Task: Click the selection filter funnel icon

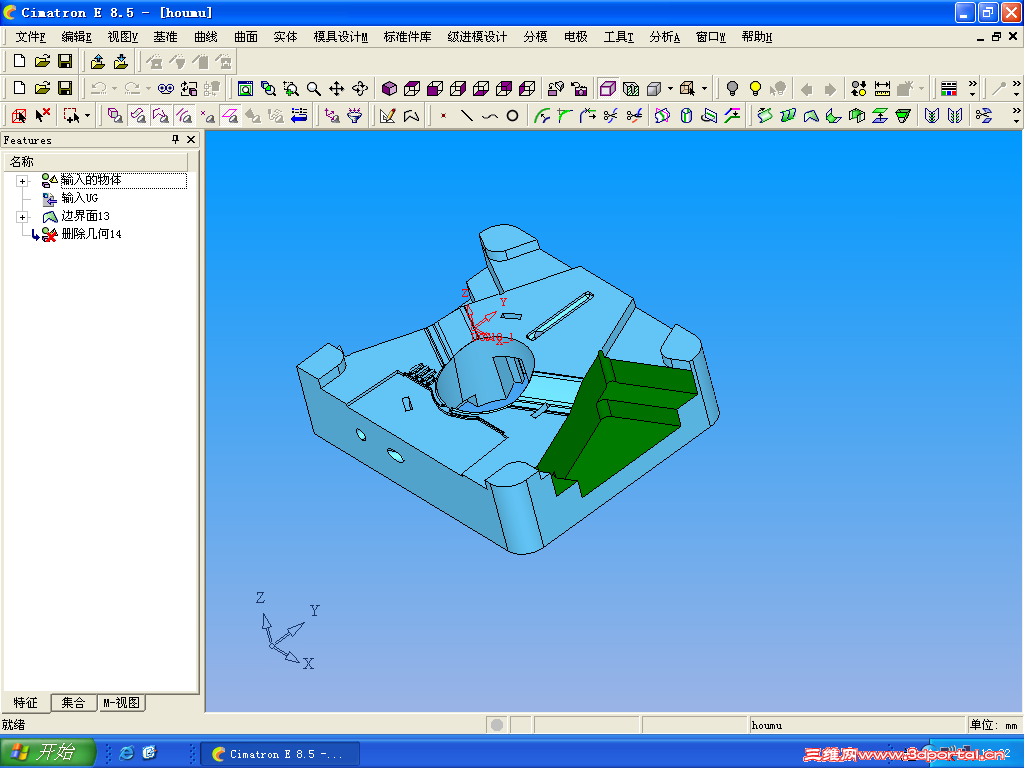Action: pyautogui.click(x=355, y=116)
